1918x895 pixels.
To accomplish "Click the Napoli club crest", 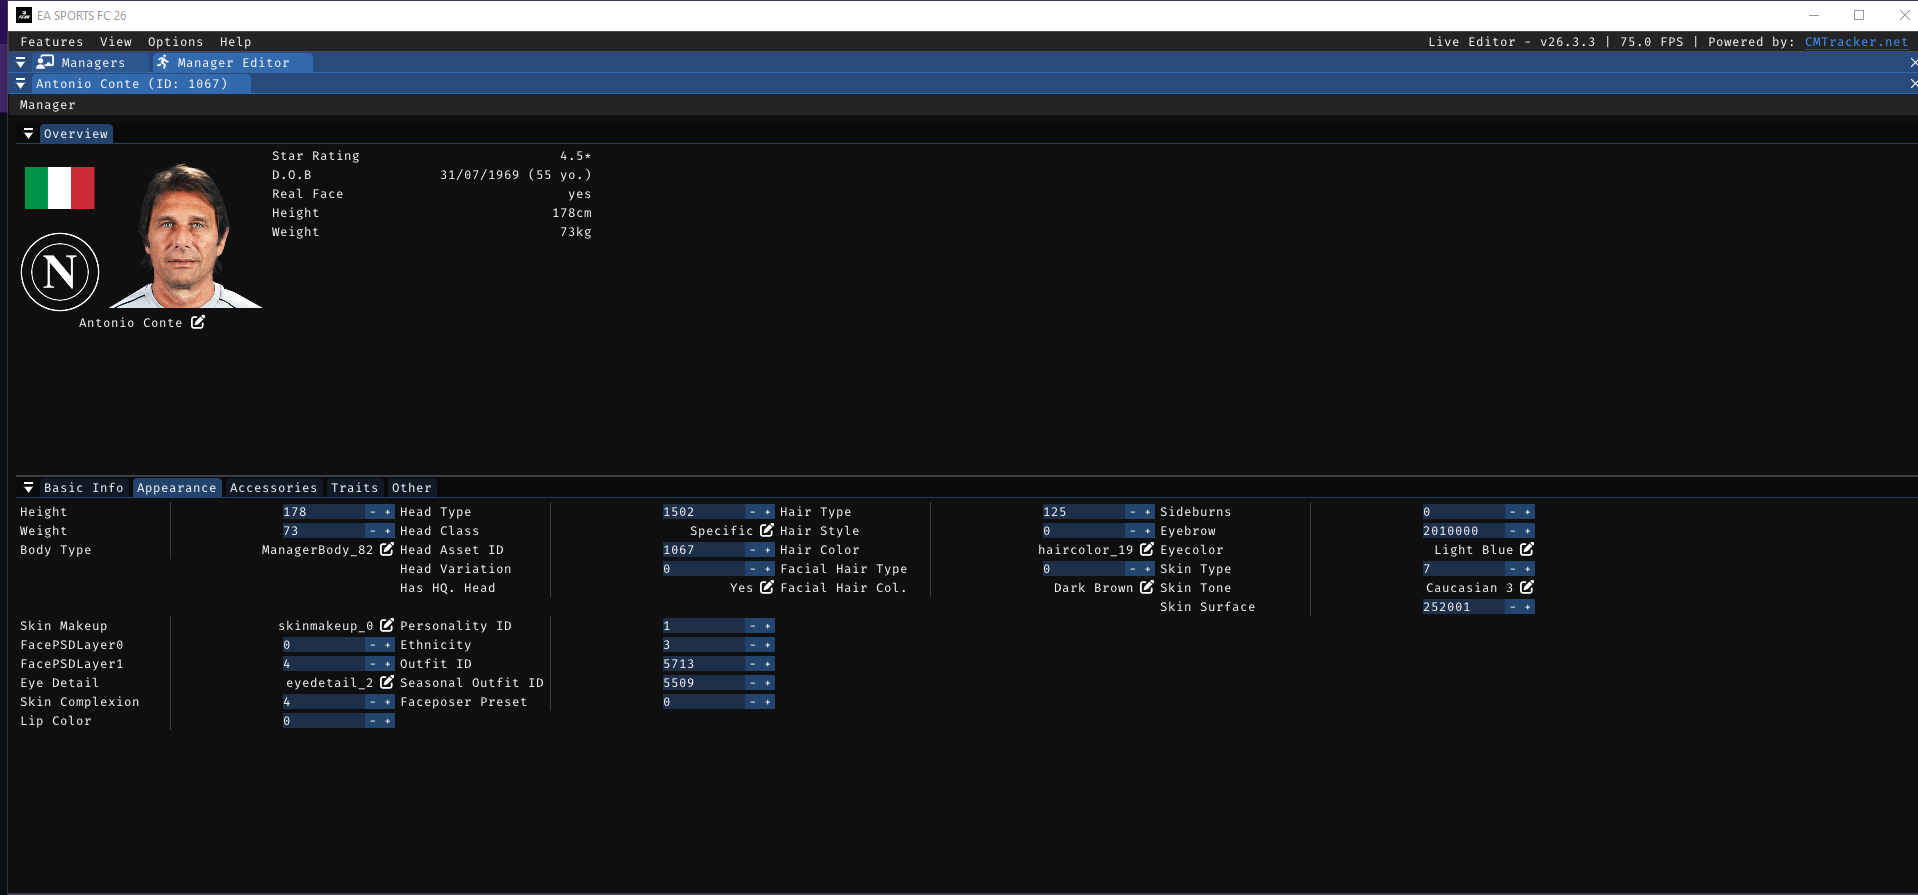I will tap(60, 272).
